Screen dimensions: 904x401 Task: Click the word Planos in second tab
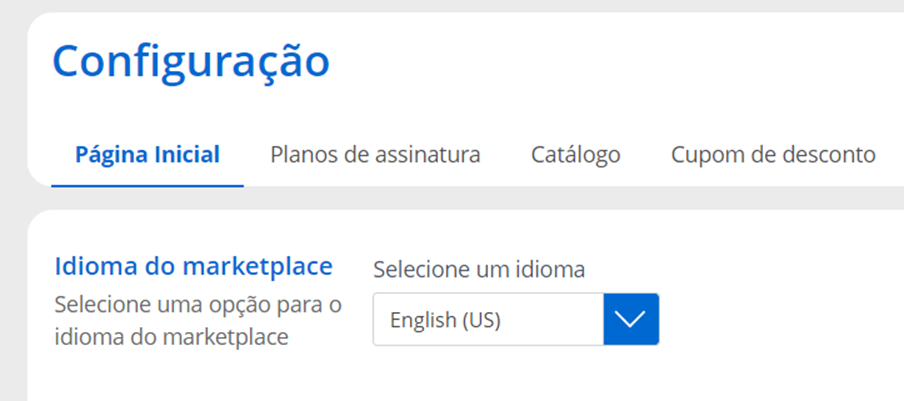pos(303,155)
